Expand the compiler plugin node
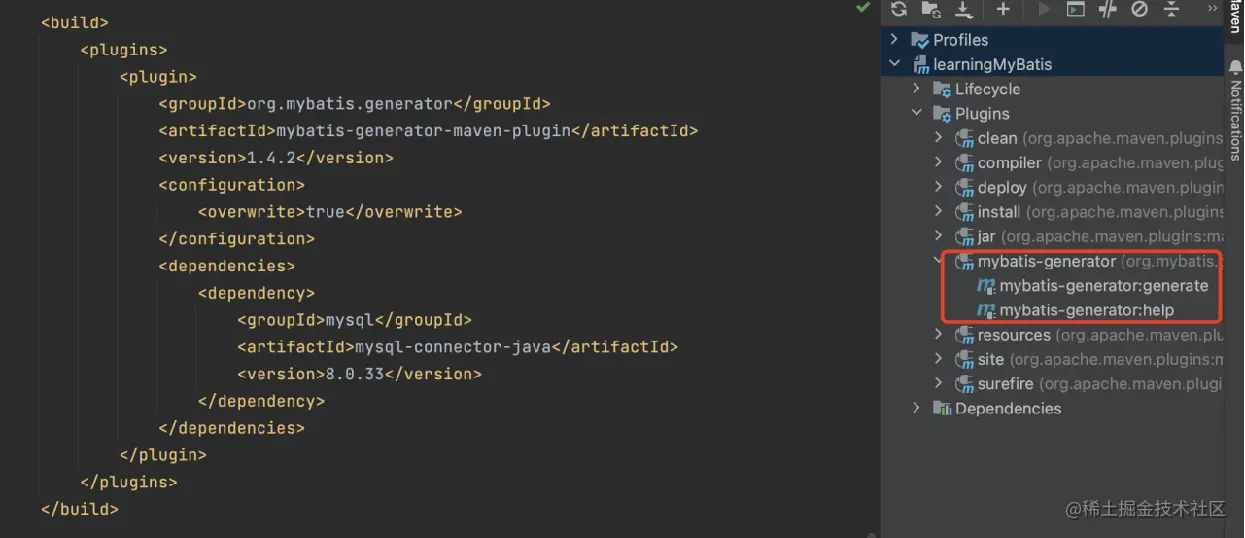The width and height of the screenshot is (1245, 538). [x=938, y=162]
